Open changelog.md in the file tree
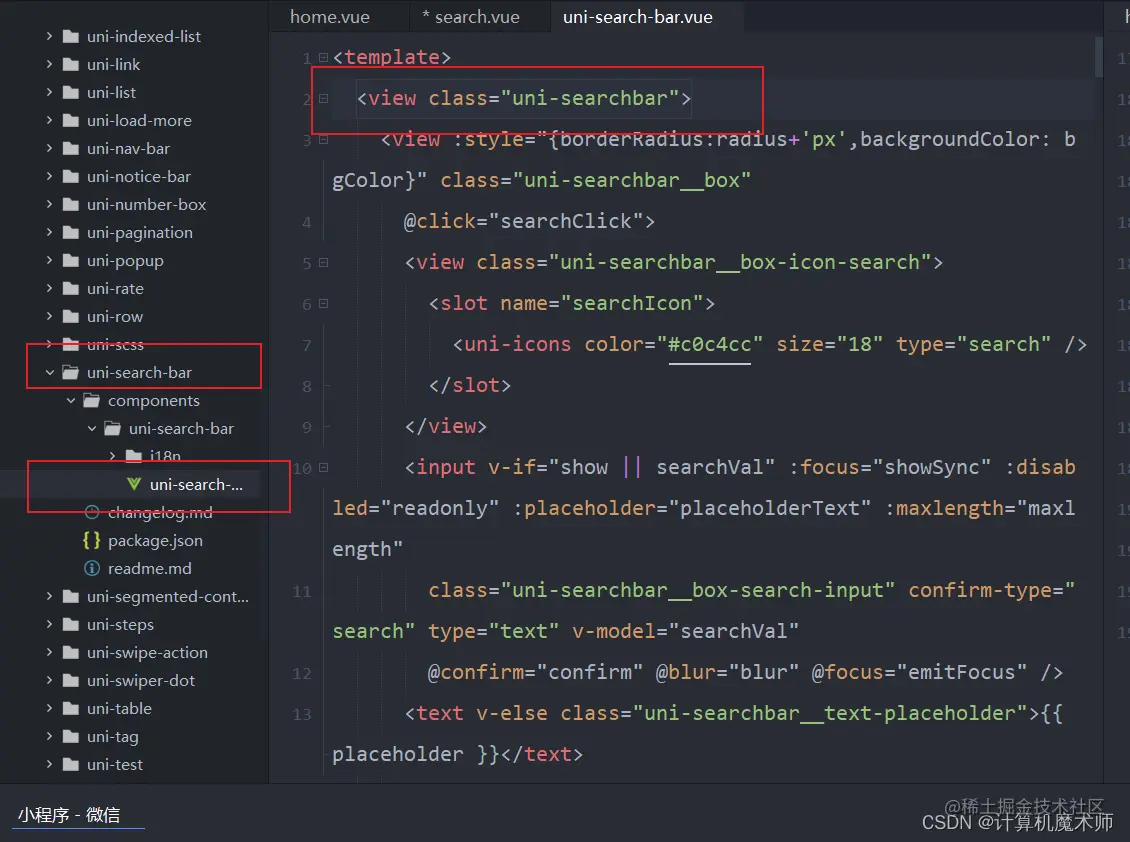 [160, 513]
